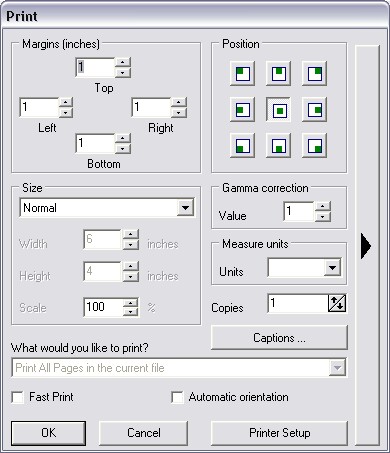Open the Measure units dropdown
Screen dimensions: 390x453
[x=332, y=268]
